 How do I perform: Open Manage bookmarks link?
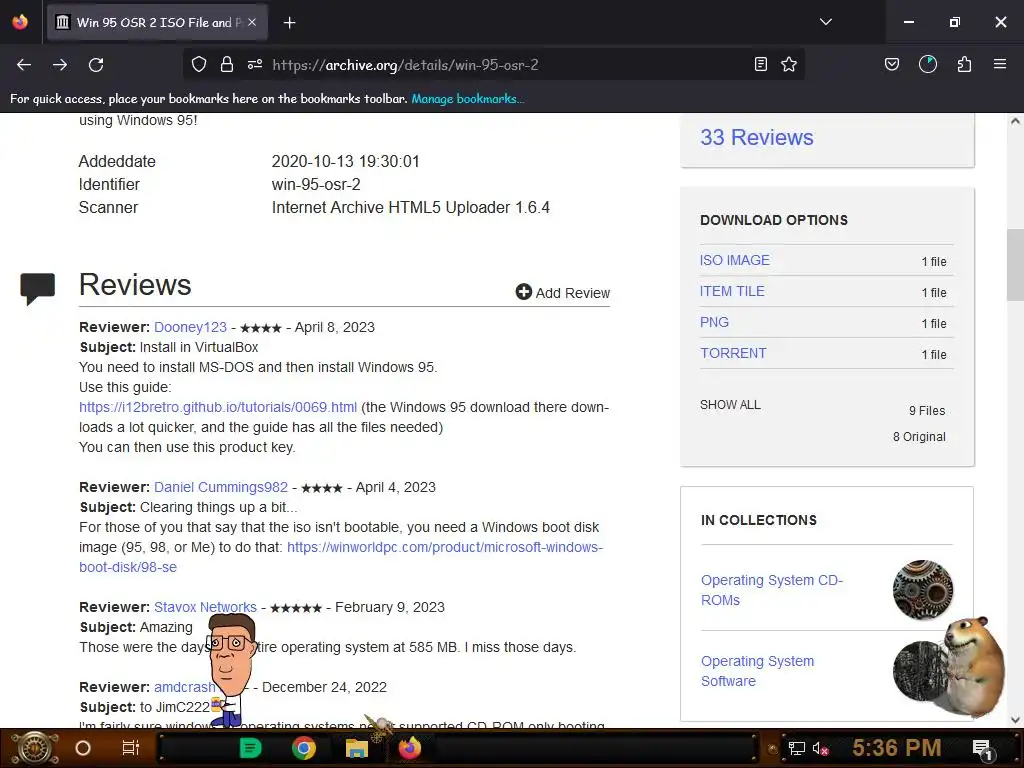pyautogui.click(x=468, y=99)
